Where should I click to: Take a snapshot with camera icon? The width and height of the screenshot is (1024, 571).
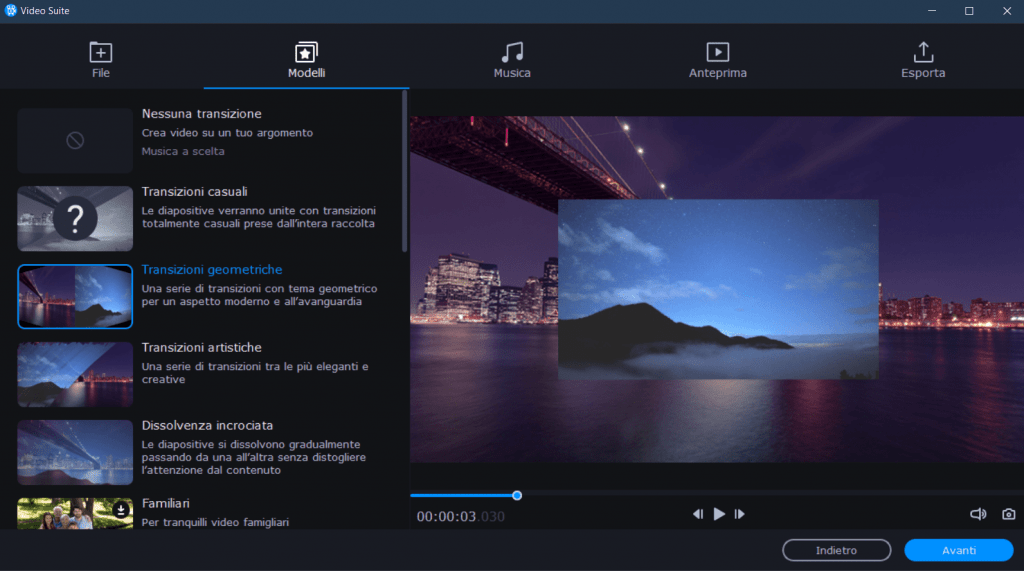(x=1008, y=514)
